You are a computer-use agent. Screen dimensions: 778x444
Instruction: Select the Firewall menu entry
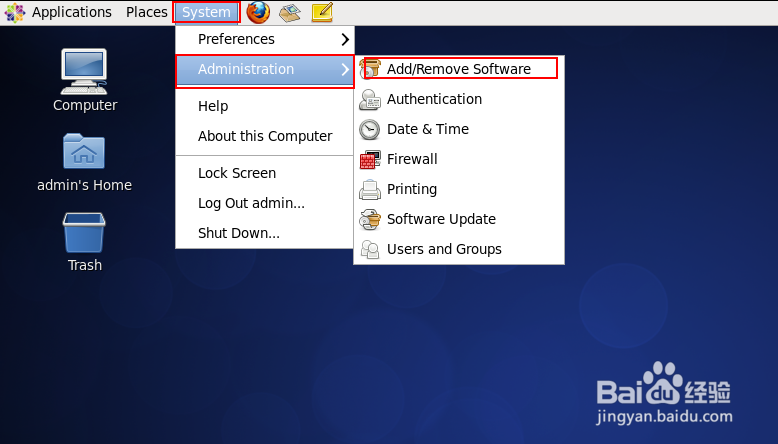459,159
